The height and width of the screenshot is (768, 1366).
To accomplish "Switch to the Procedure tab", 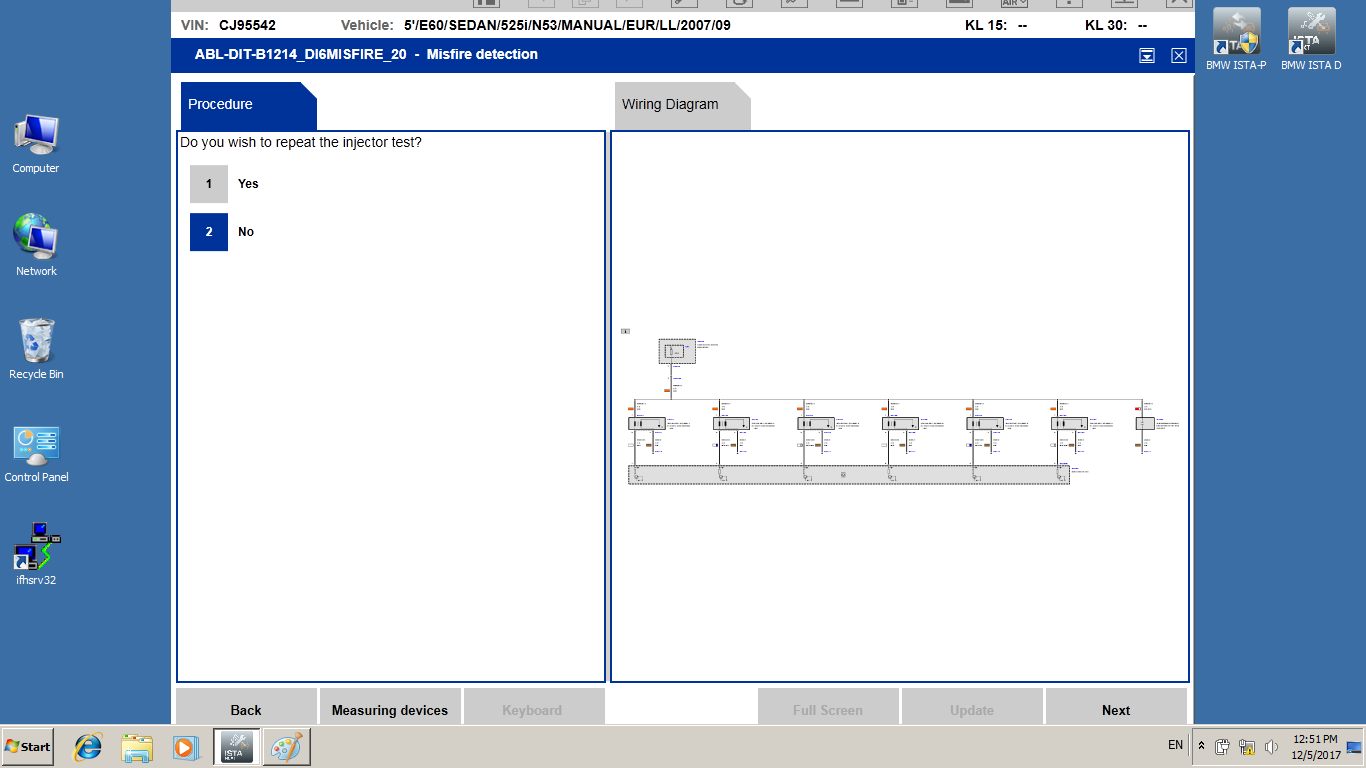I will tap(247, 105).
